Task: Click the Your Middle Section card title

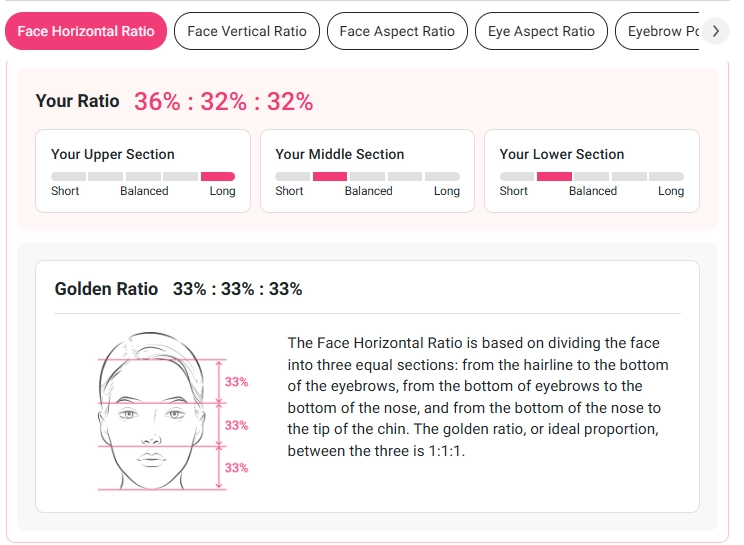Action: 340,154
